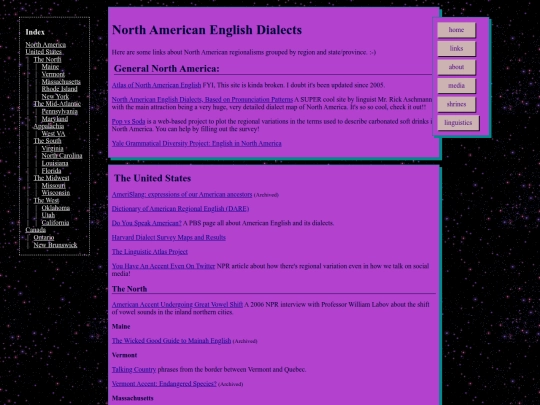
Task: Jump to The South index entry
Action: coord(48,141)
